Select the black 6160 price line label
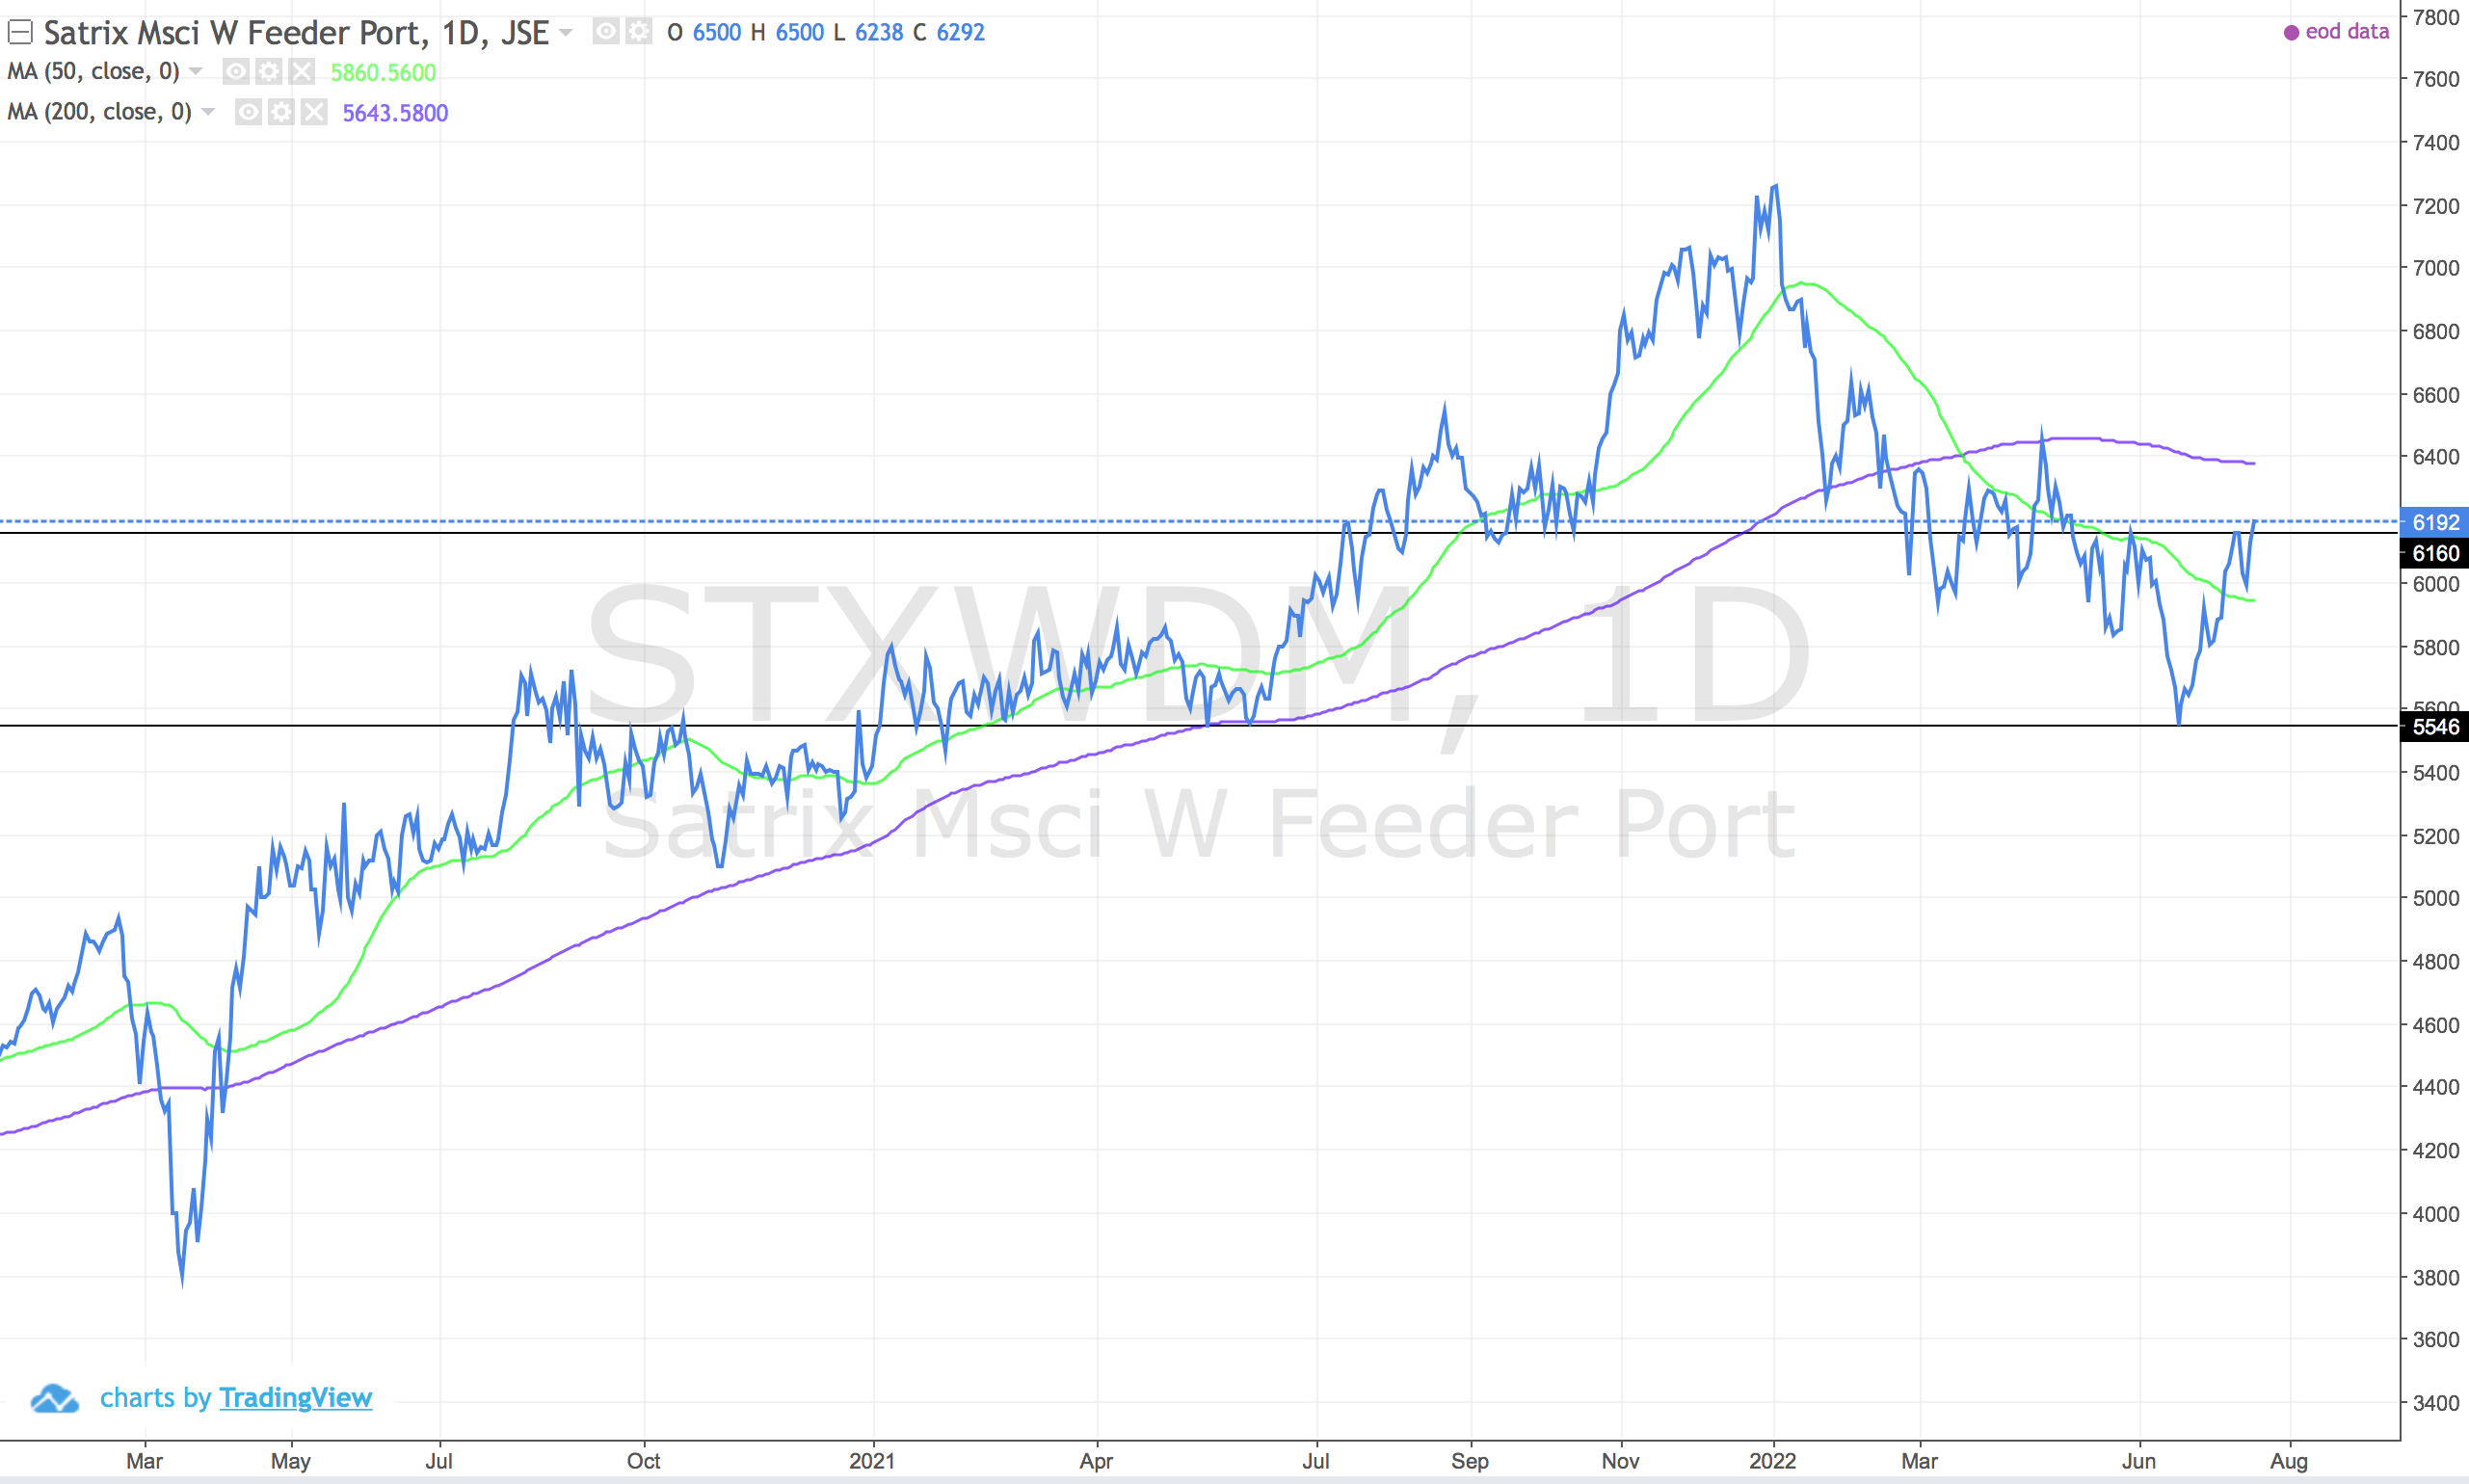The height and width of the screenshot is (1484, 2469). pyautogui.click(x=2434, y=553)
